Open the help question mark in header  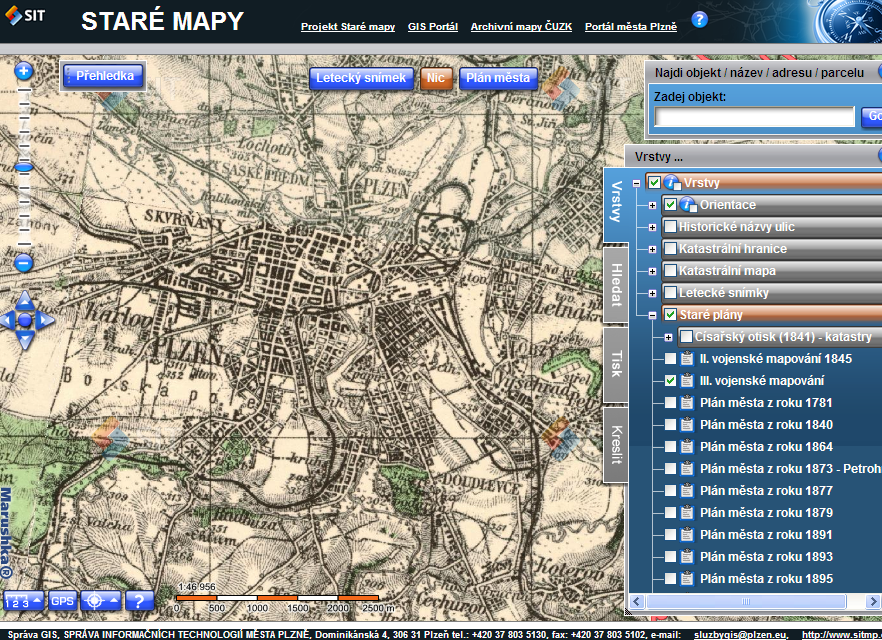(x=699, y=20)
